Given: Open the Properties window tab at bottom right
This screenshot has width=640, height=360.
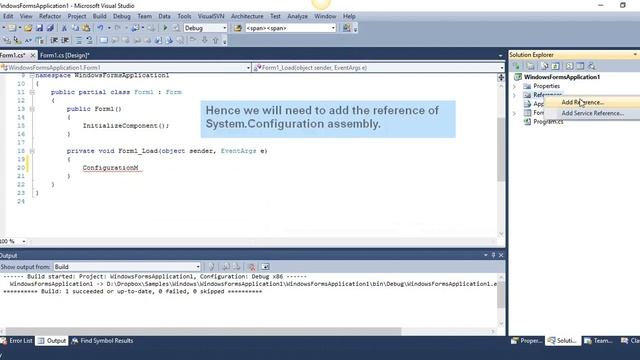Looking at the screenshot, I should pyautogui.click(x=527, y=340).
